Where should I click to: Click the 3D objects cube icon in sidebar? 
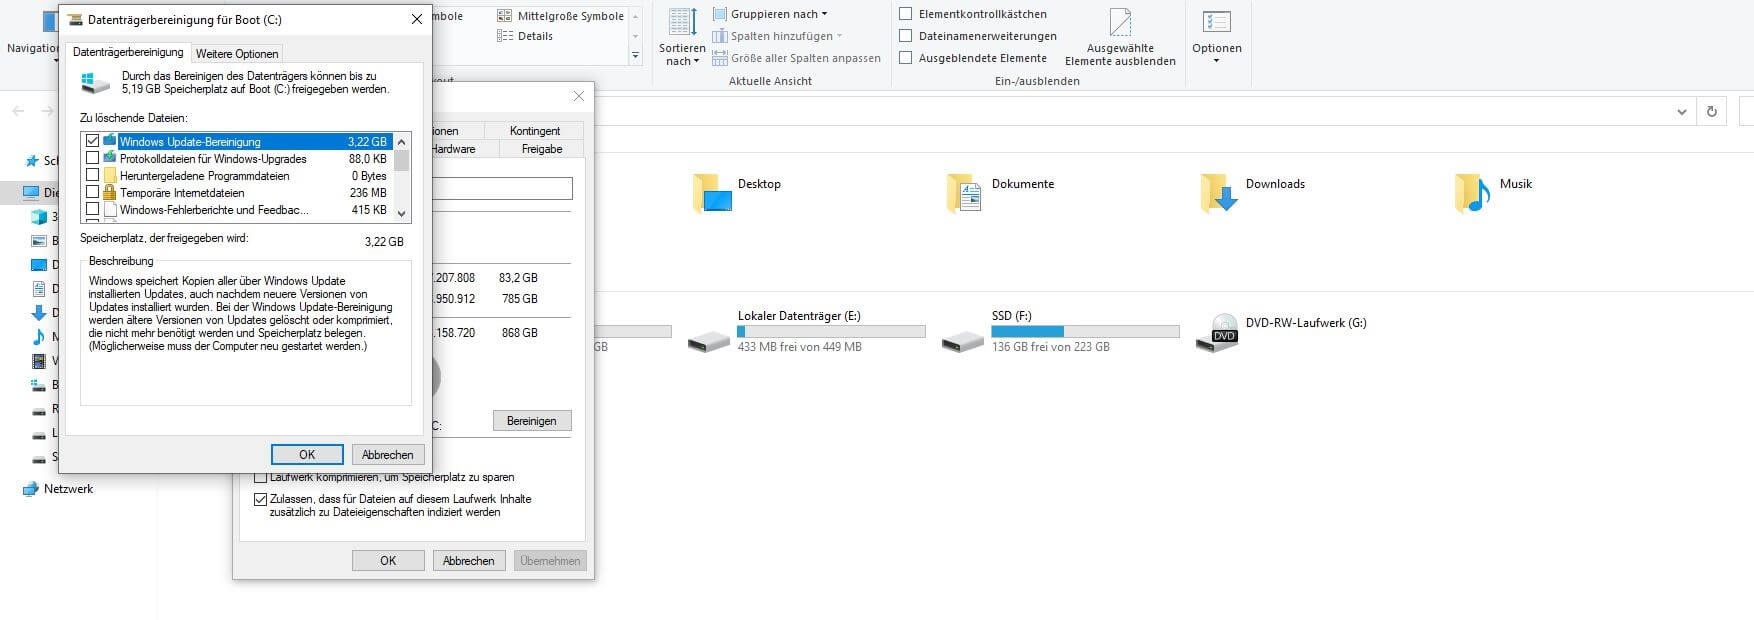39,217
